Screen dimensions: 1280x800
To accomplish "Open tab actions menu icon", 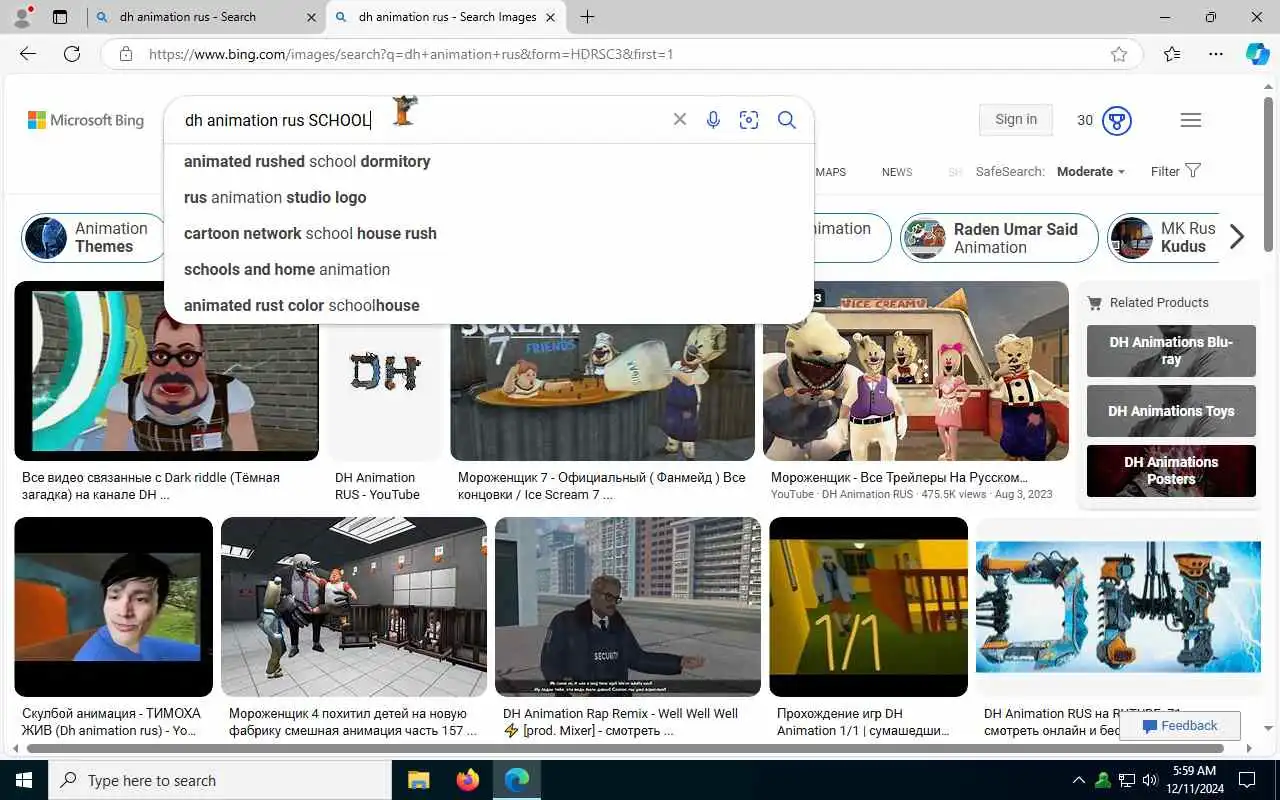I will pos(60,17).
